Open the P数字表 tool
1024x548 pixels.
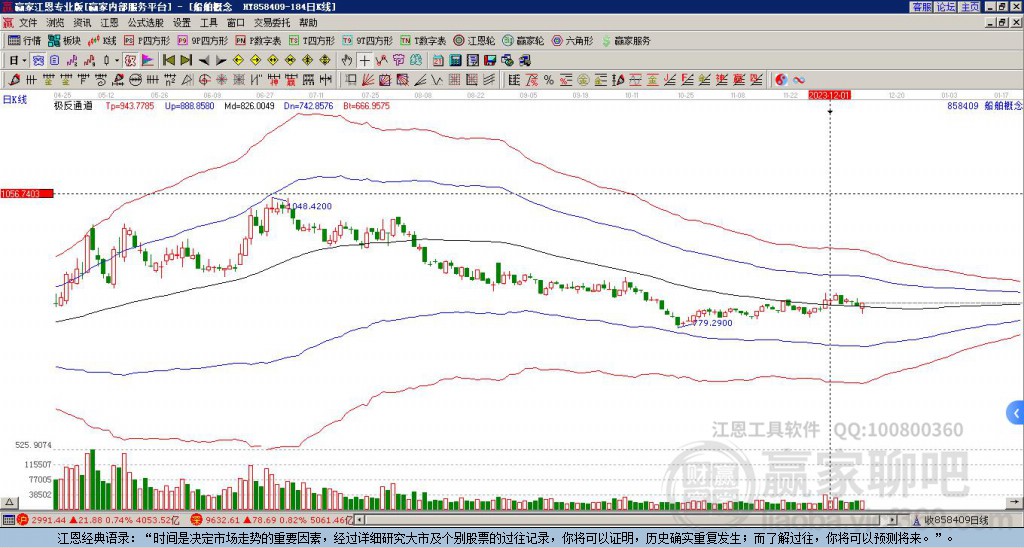point(257,40)
